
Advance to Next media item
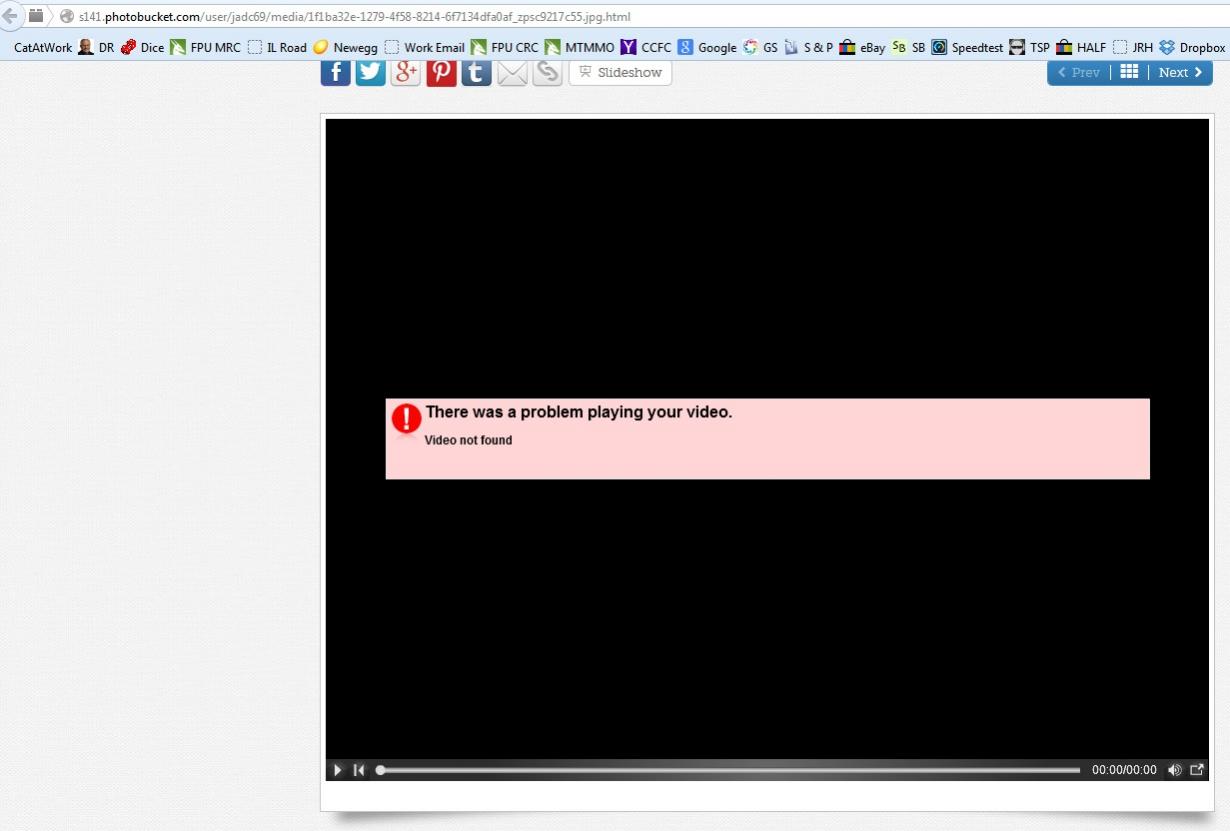(x=1180, y=72)
